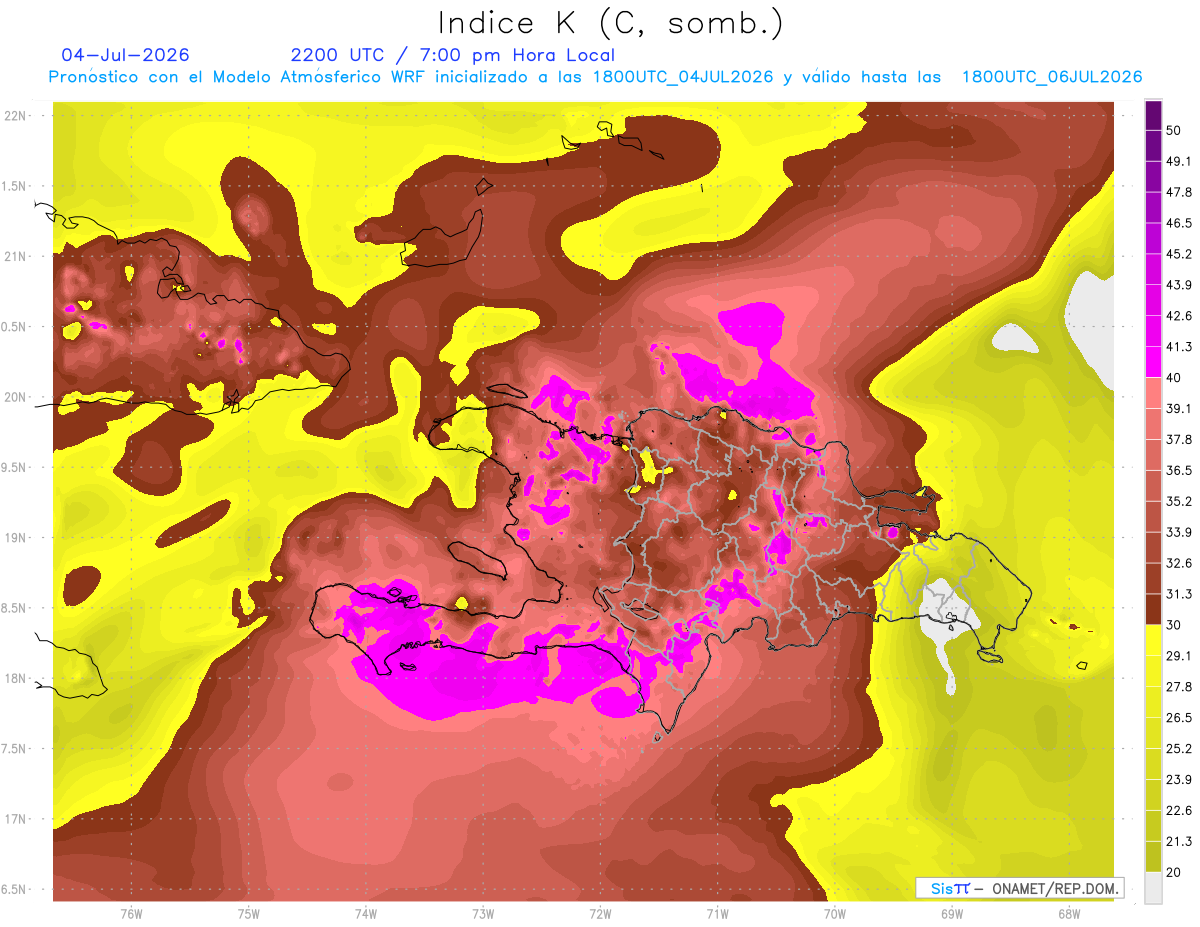Click the legend value "21.3"
This screenshot has width=1200, height=927.
point(1179,841)
